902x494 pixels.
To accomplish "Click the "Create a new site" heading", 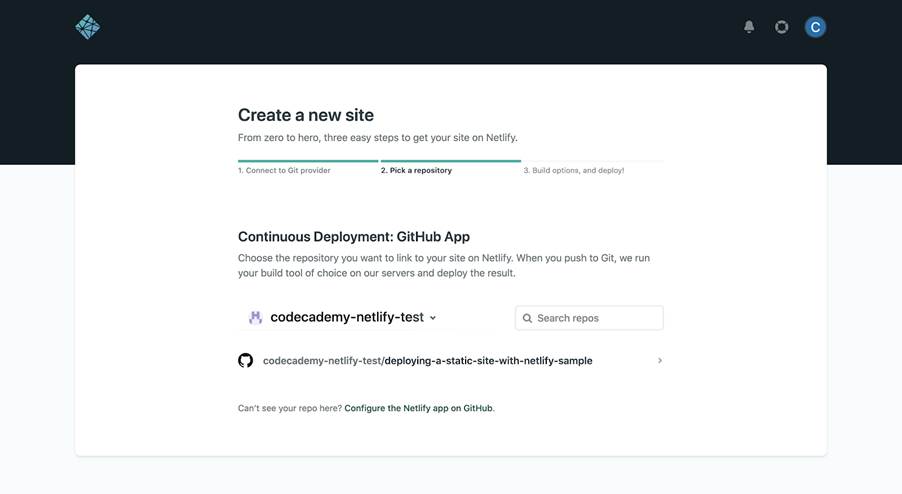I will click(x=306, y=115).
